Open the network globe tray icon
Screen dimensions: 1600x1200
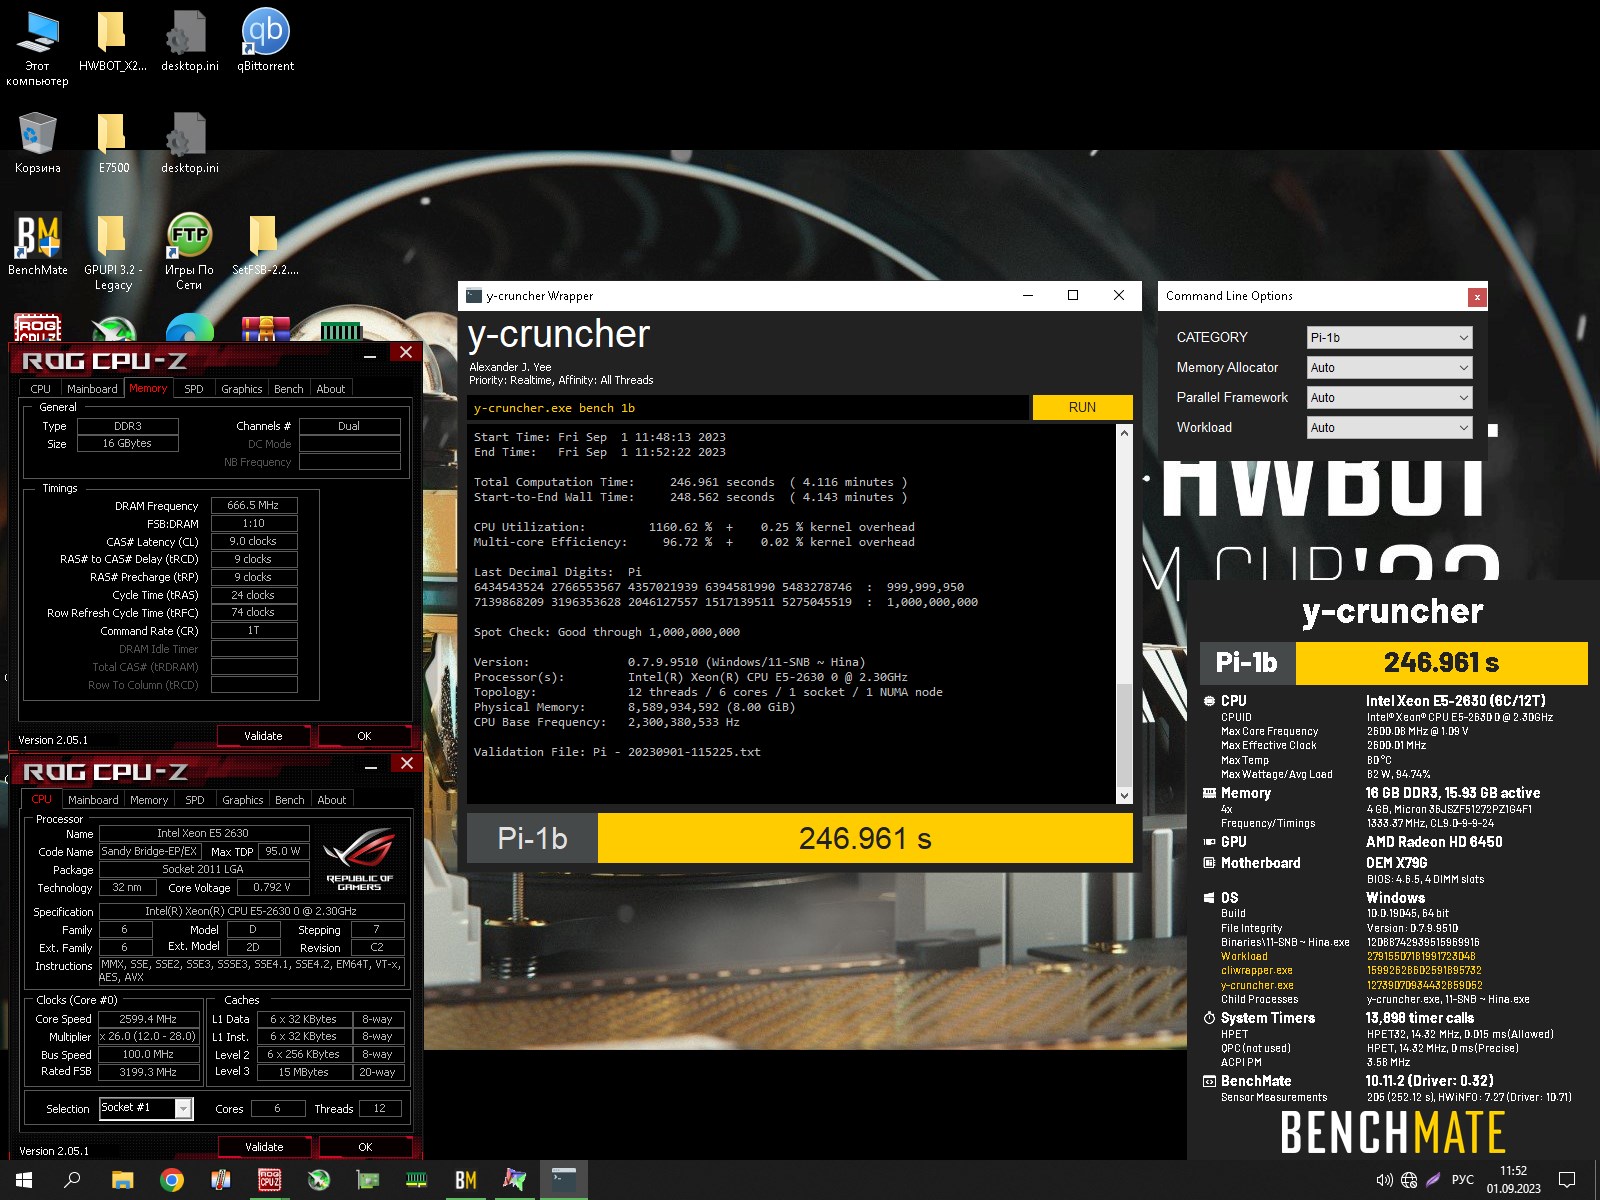click(x=1409, y=1180)
